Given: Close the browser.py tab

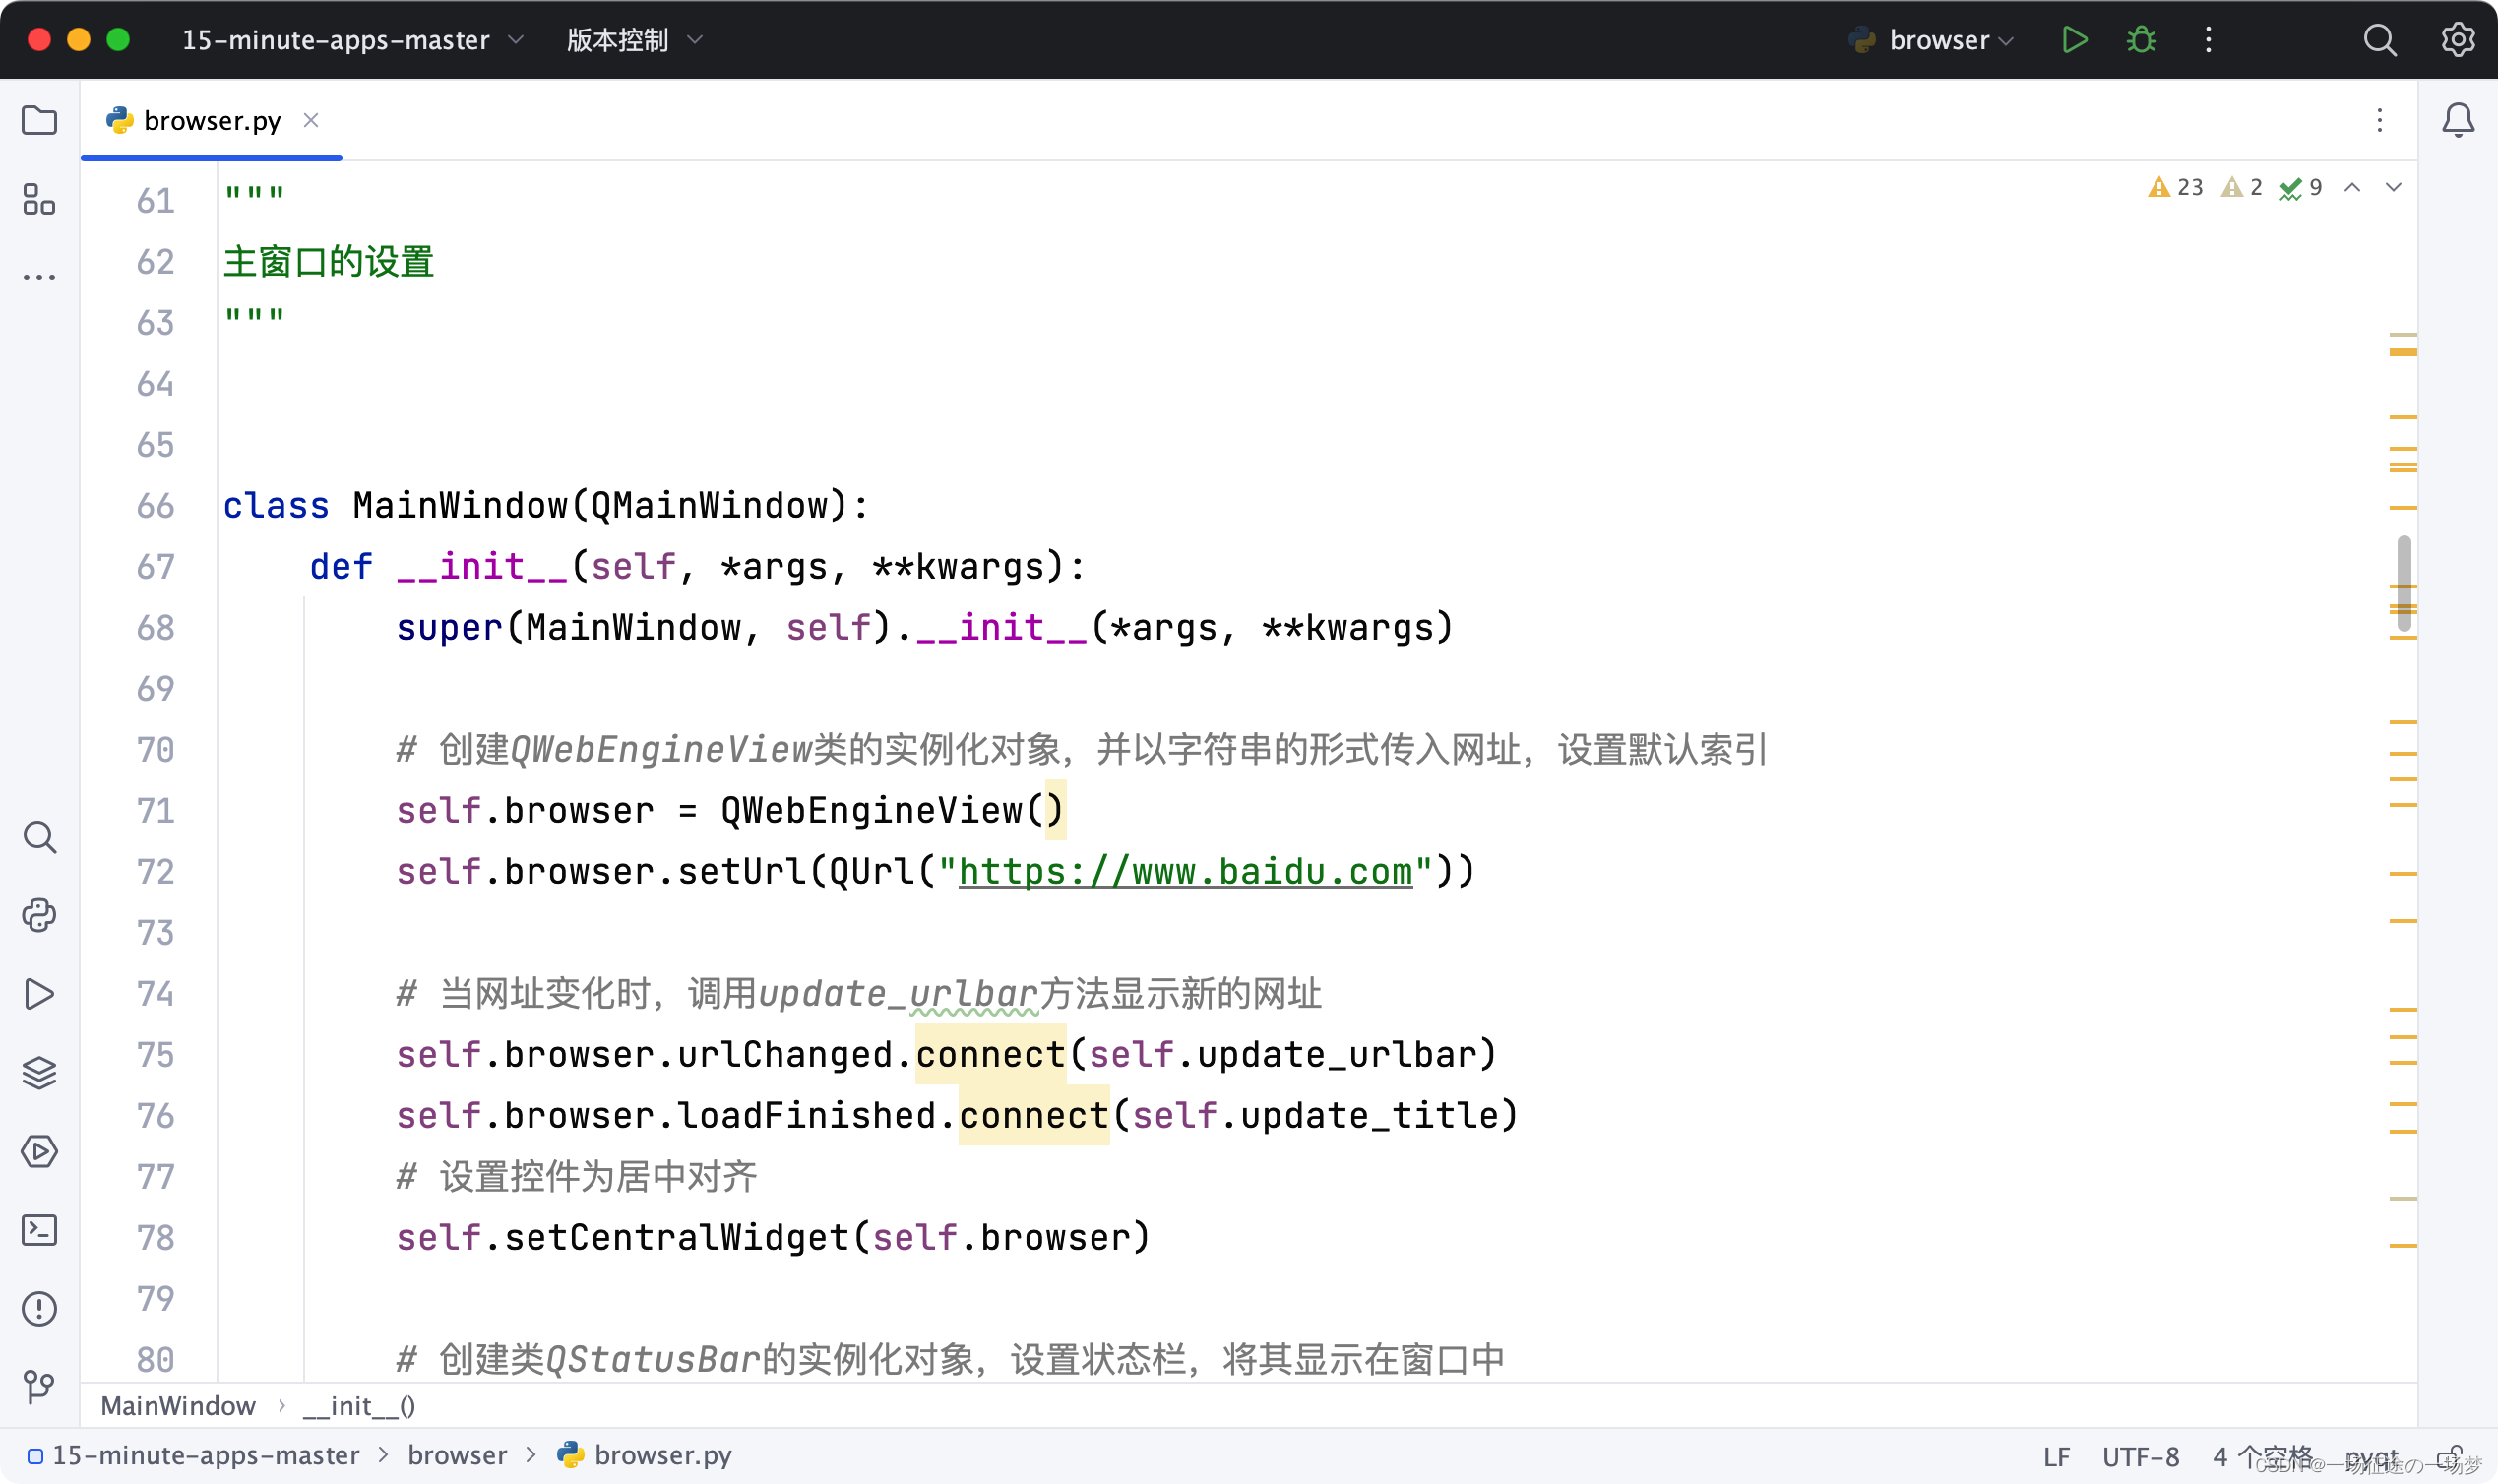Looking at the screenshot, I should click(311, 120).
